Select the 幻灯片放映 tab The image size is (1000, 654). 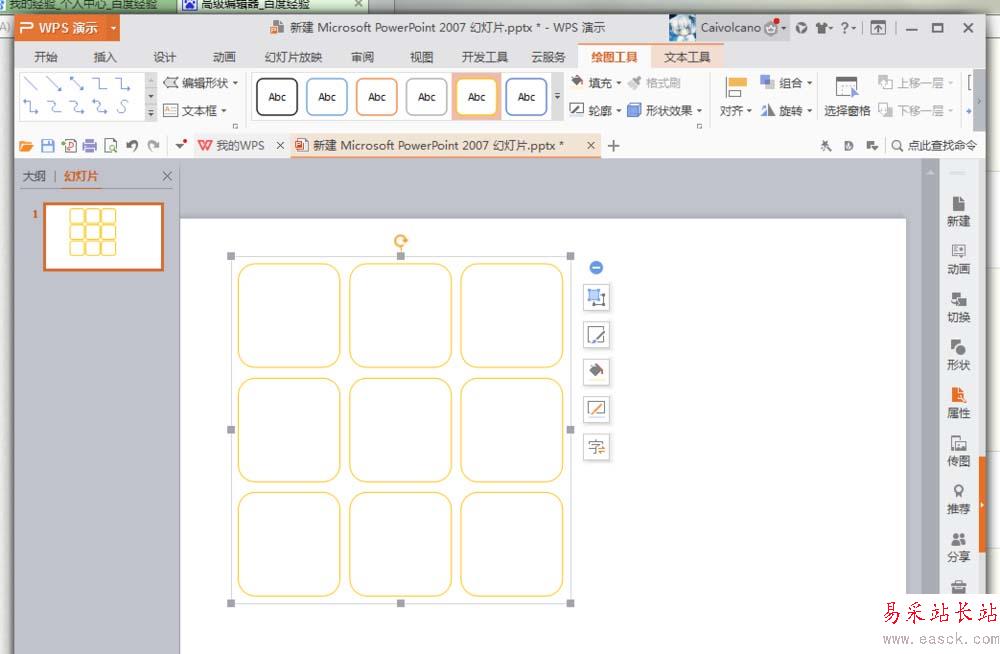pos(293,57)
